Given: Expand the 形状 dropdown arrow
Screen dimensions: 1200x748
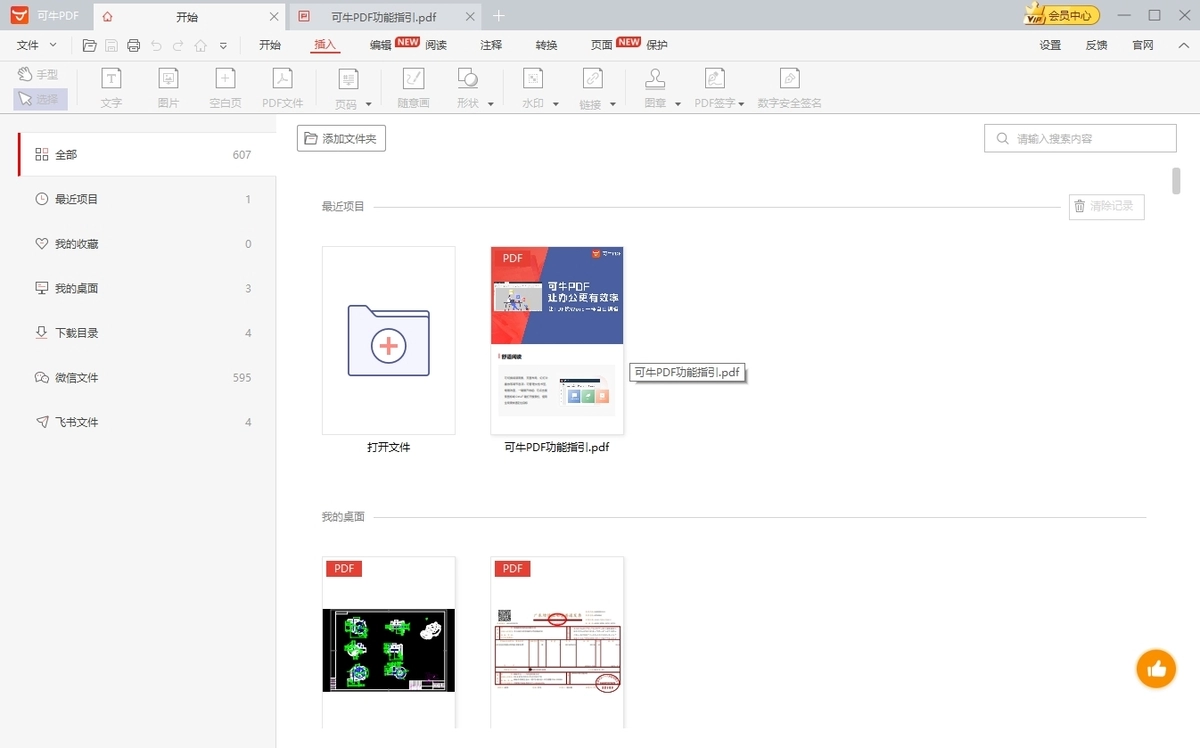Looking at the screenshot, I should point(491,104).
